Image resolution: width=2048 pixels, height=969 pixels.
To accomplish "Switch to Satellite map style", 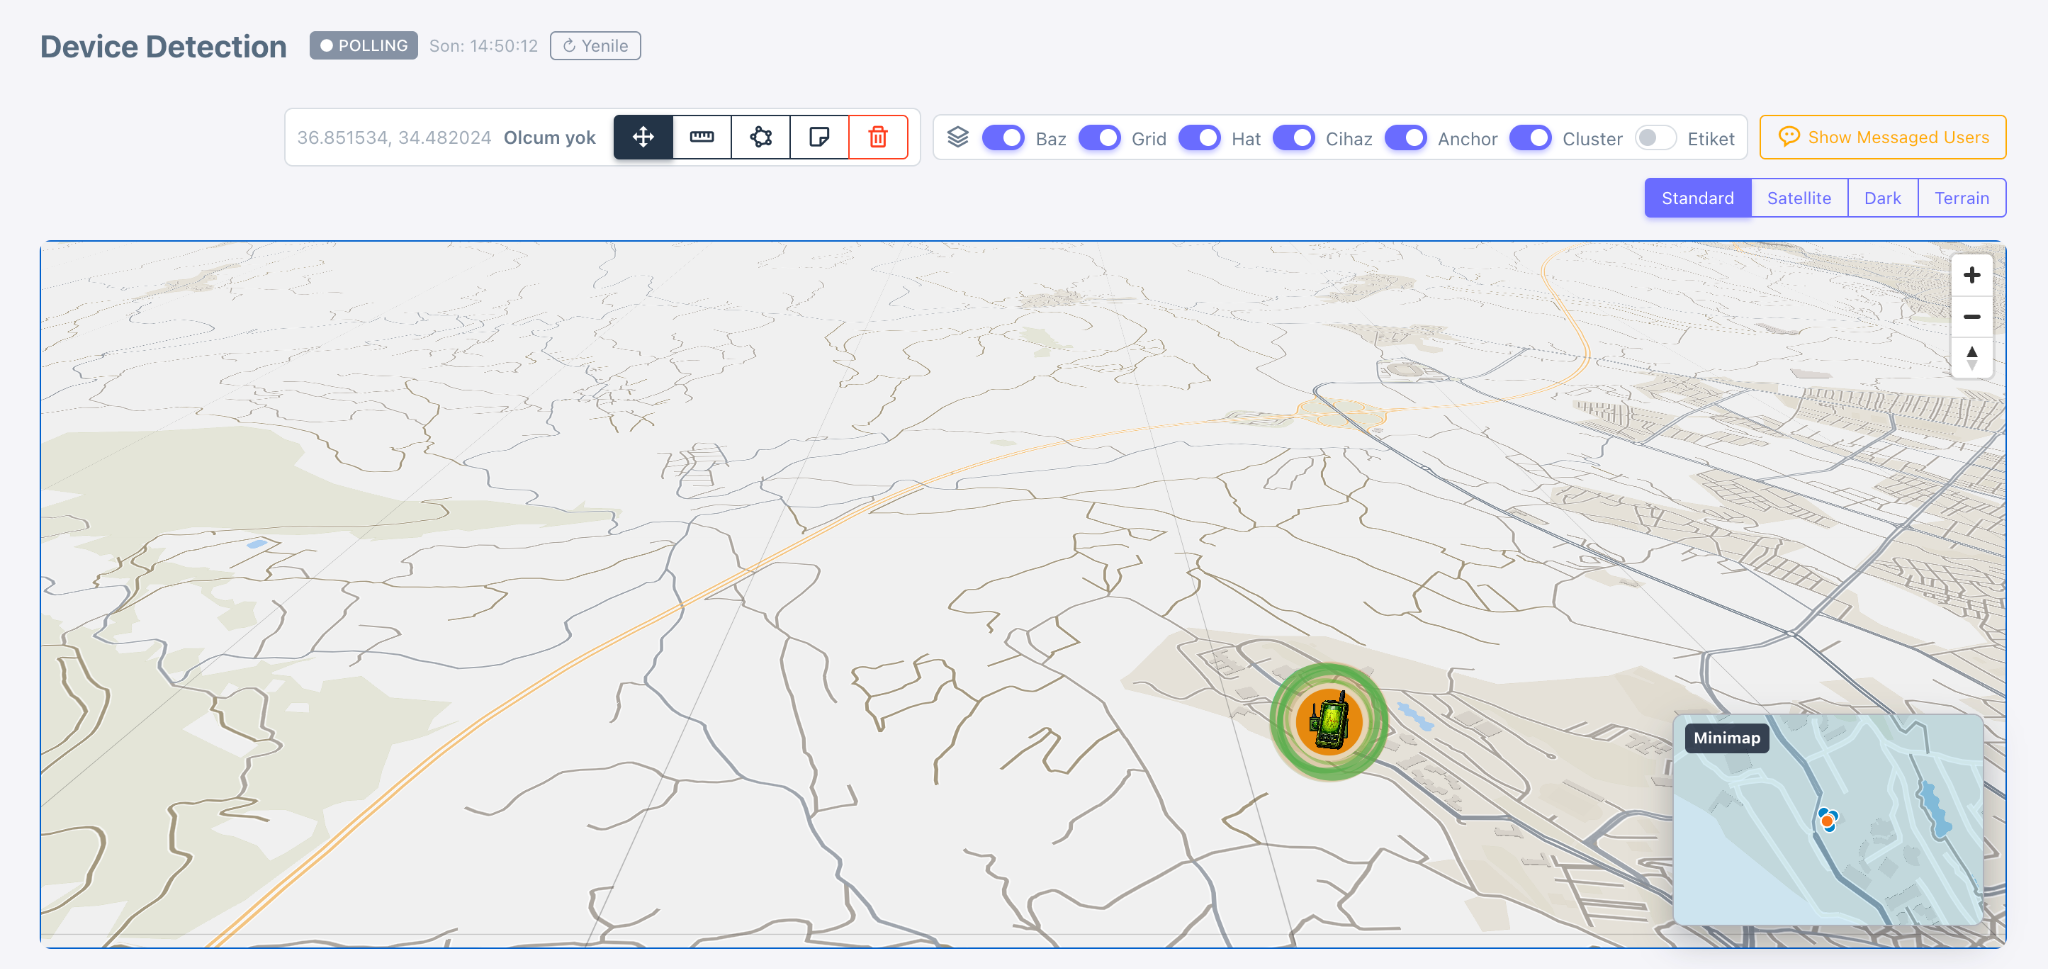I will [x=1799, y=198].
